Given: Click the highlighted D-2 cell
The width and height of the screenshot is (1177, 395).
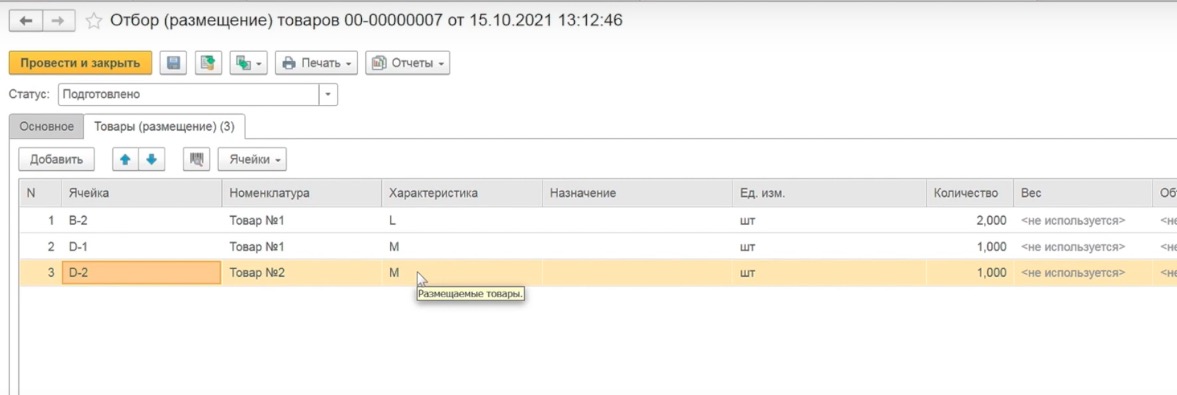Looking at the screenshot, I should pos(141,273).
